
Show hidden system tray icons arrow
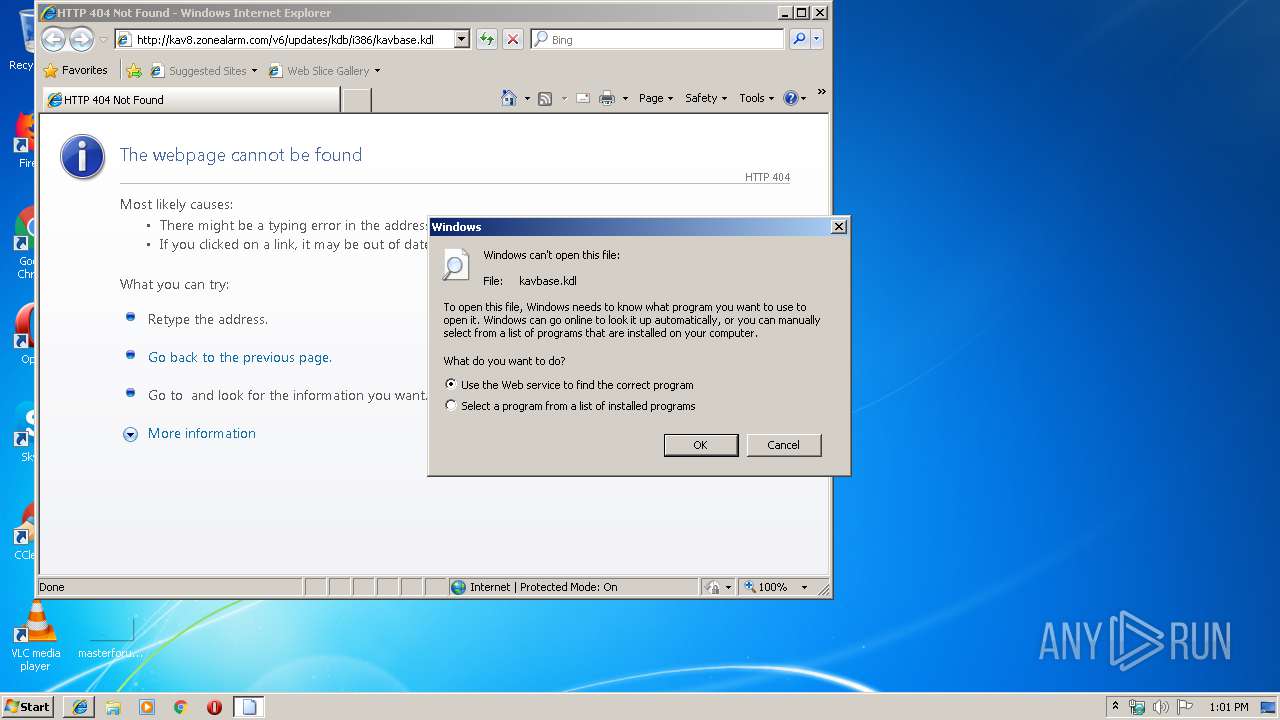pyautogui.click(x=1115, y=706)
